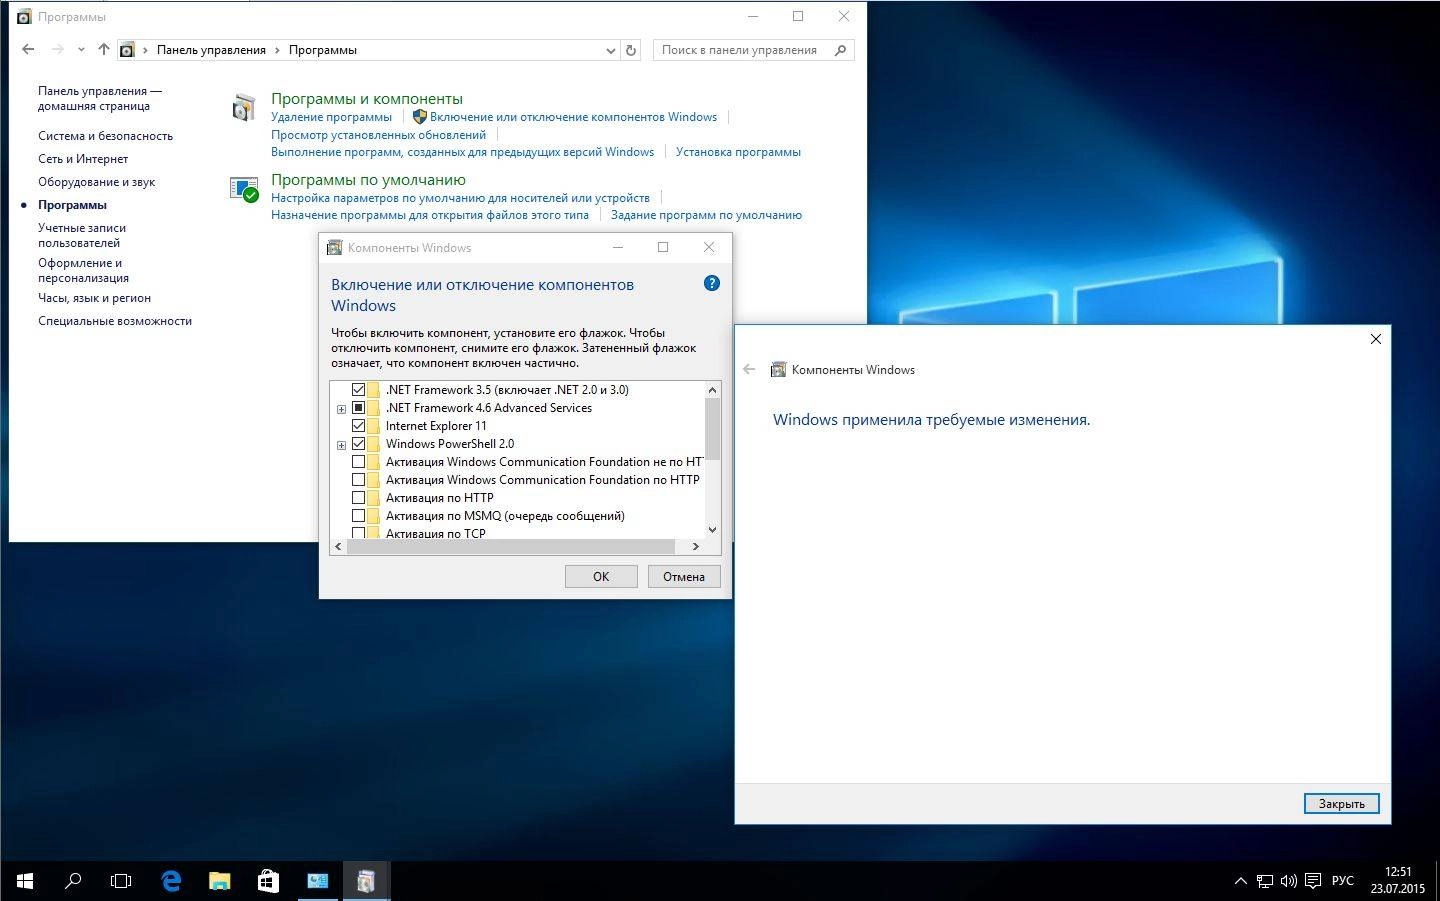Go up one level with Up arrow
Screen dimensions: 1440x901
(x=104, y=49)
